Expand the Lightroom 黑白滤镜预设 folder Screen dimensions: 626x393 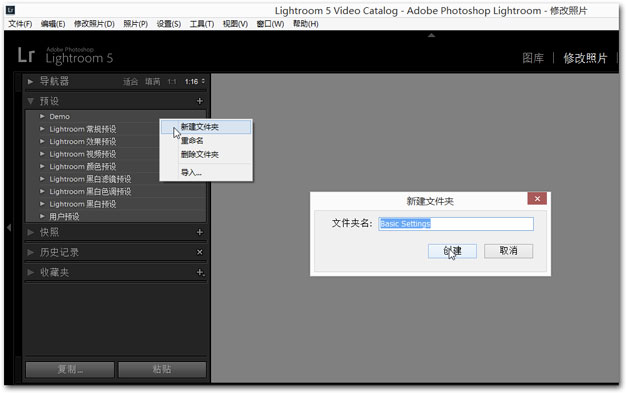[x=42, y=179]
